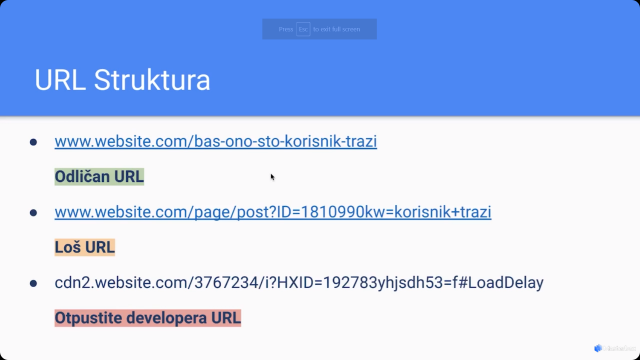The height and width of the screenshot is (360, 640).
Task: Click the 'Press Esc to exit full screen' notice
Action: tap(319, 29)
